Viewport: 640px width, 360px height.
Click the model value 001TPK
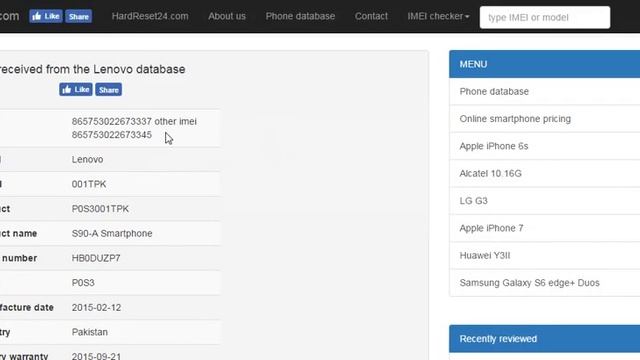pyautogui.click(x=89, y=184)
